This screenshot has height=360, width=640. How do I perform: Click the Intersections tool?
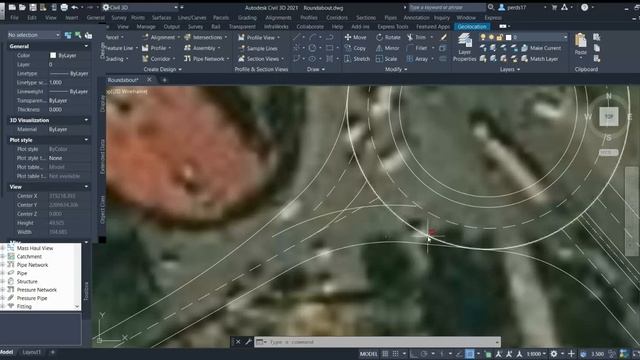[205, 37]
